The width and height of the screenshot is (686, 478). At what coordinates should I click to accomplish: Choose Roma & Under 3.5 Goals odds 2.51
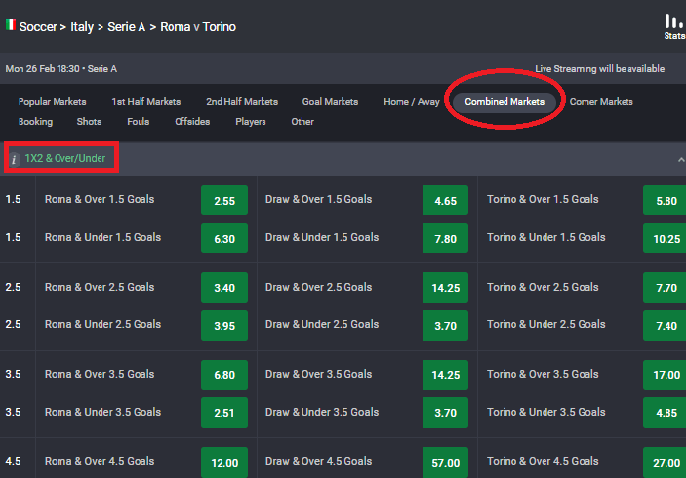[225, 413]
